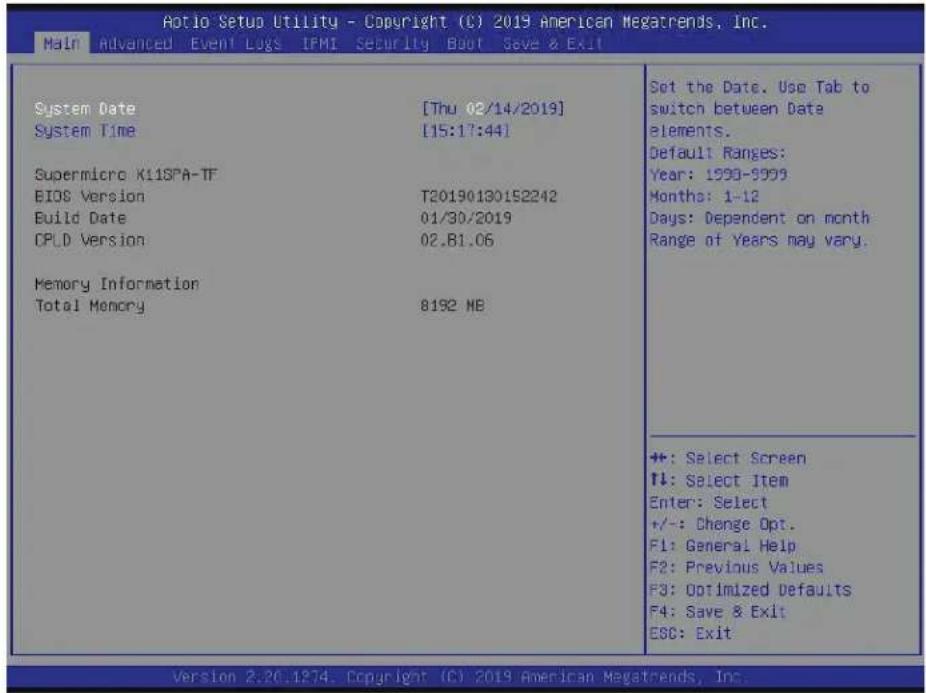Viewport: 926px width, 693px height.
Task: Open the Security tab
Action: pos(392,44)
